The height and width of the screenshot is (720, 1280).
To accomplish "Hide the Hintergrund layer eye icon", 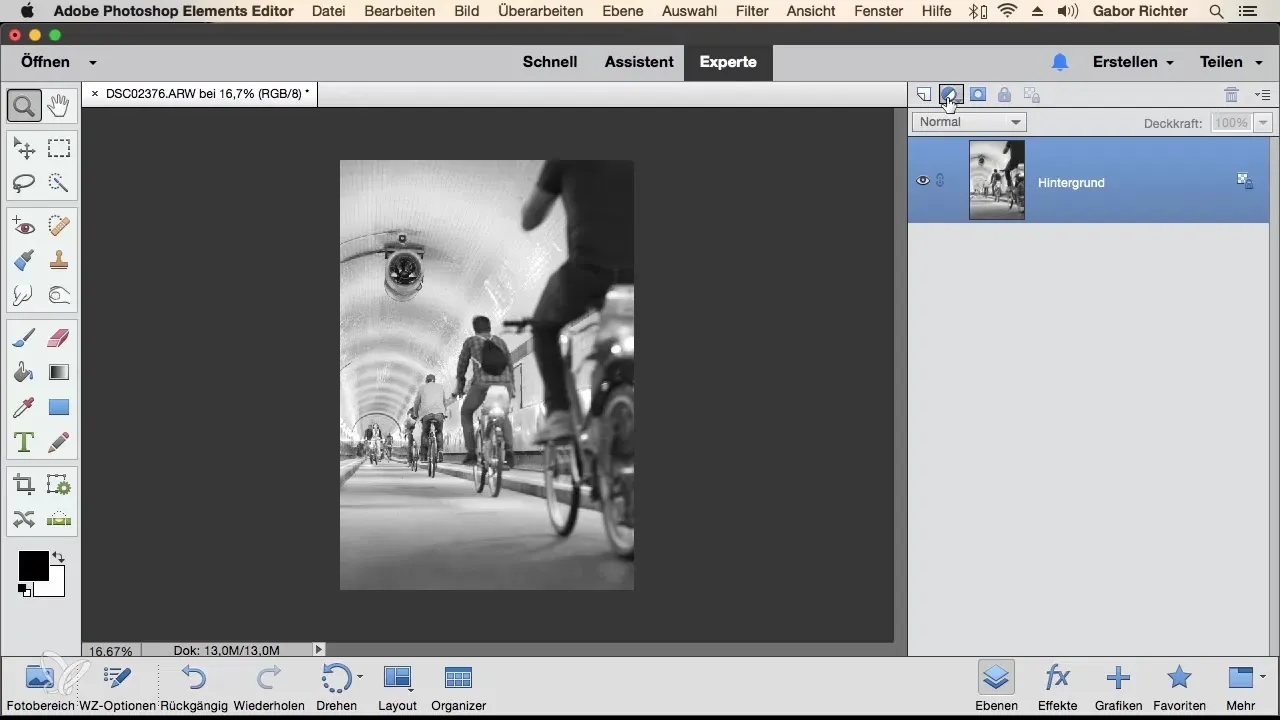I will coord(923,181).
